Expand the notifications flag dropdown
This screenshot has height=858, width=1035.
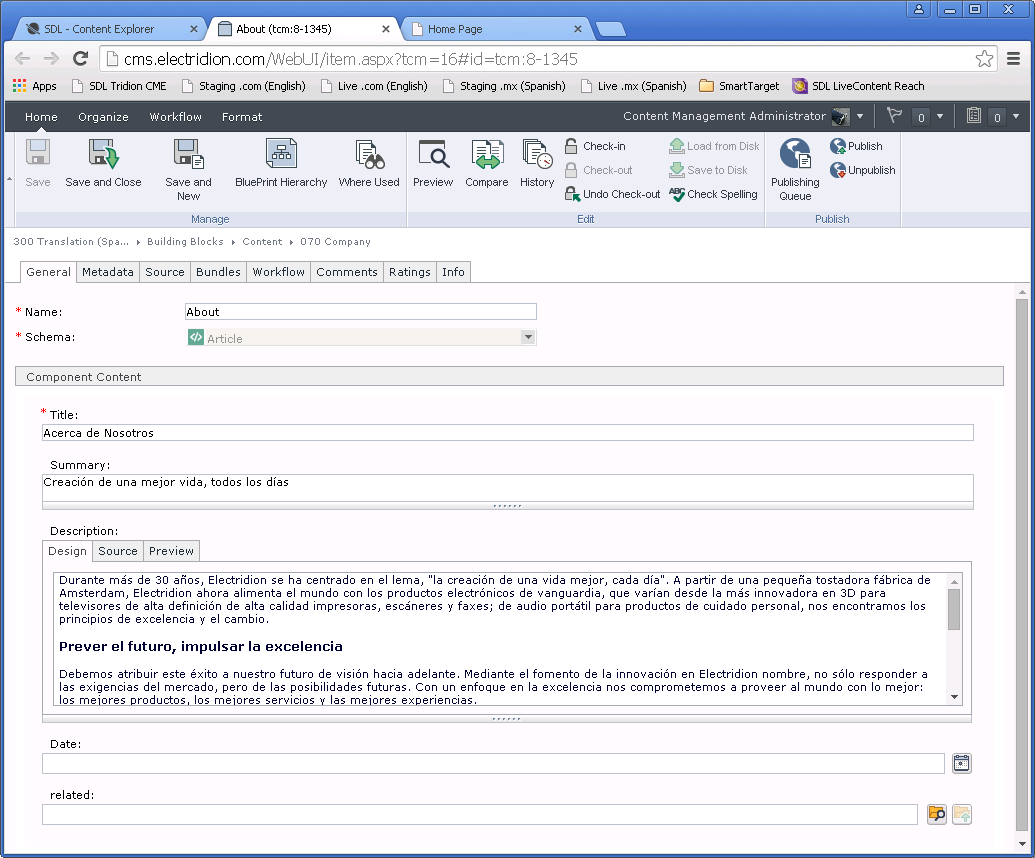[x=939, y=117]
